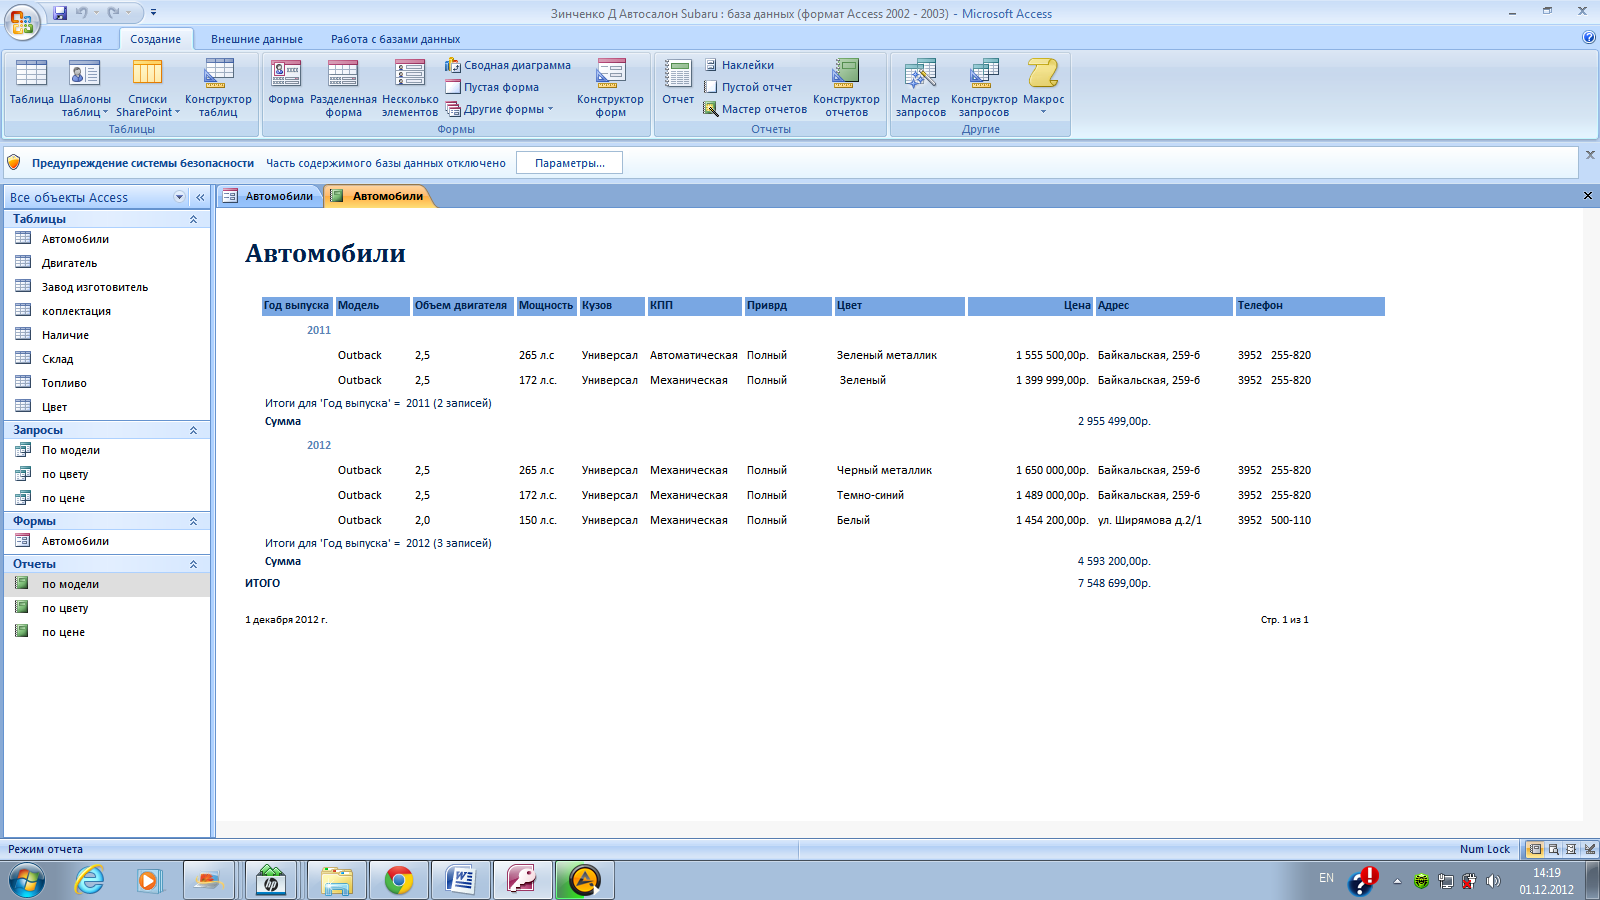Switch to Автомобили report document tab
Viewport: 1600px width, 900px height.
pyautogui.click(x=379, y=196)
